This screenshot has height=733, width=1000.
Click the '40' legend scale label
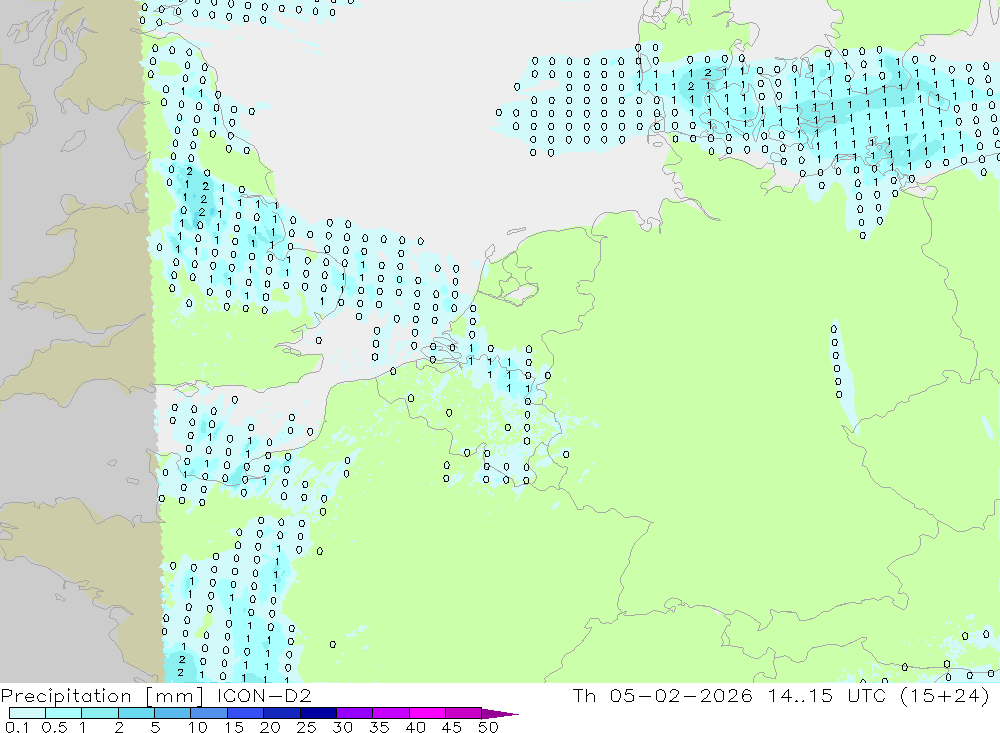coord(415,727)
